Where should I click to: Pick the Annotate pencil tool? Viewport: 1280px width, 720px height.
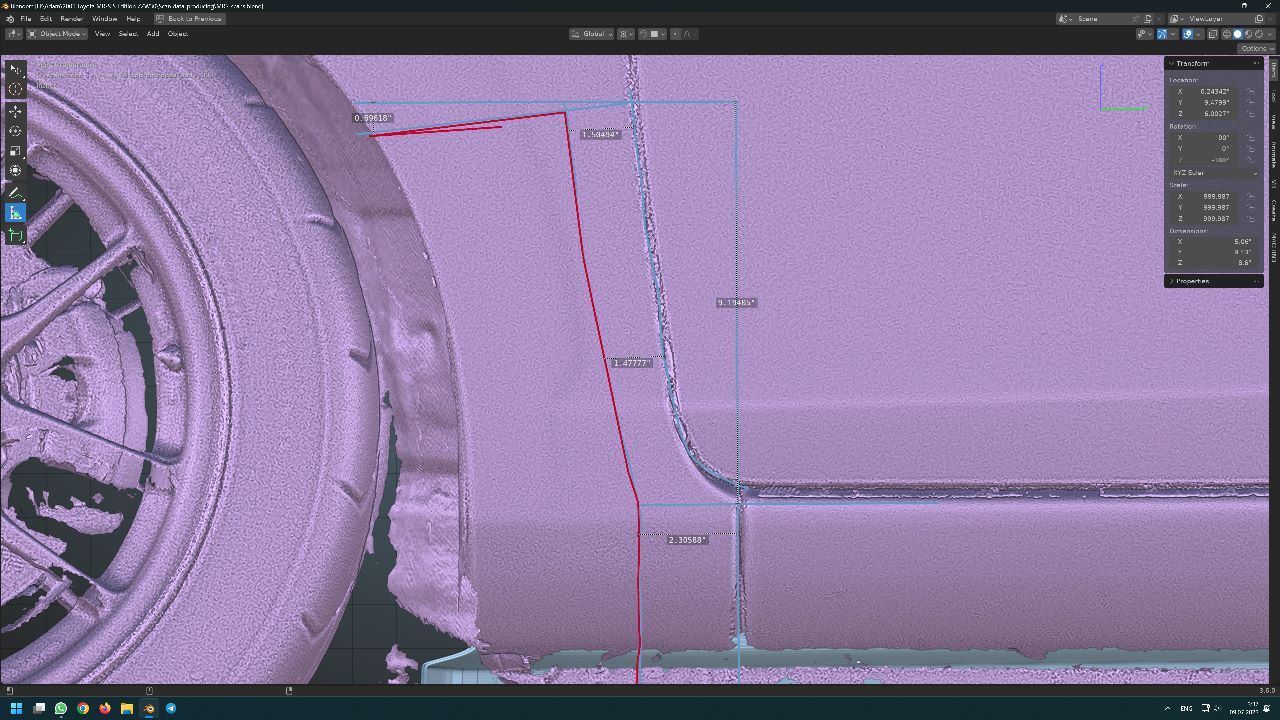tap(15, 192)
